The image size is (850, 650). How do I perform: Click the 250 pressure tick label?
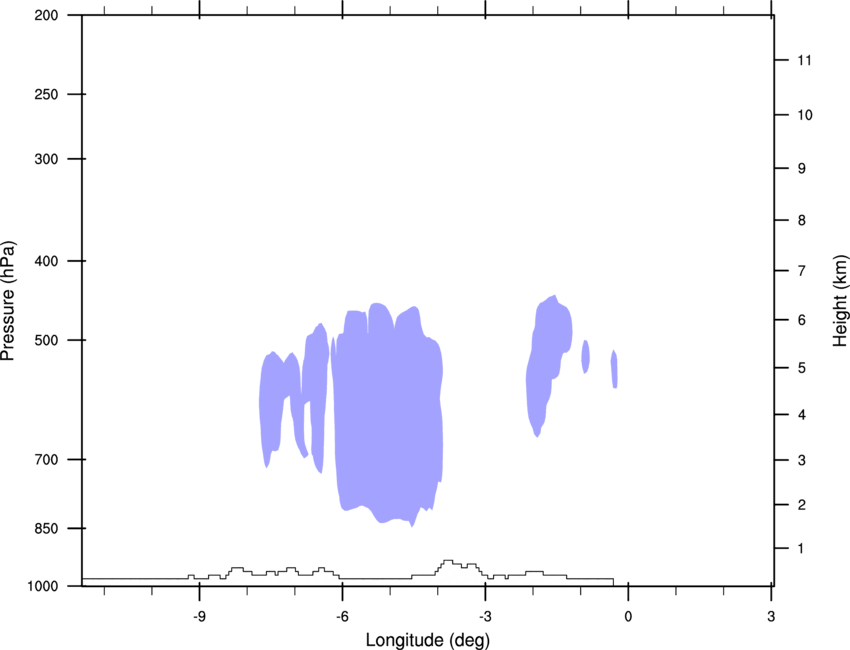pos(46,94)
